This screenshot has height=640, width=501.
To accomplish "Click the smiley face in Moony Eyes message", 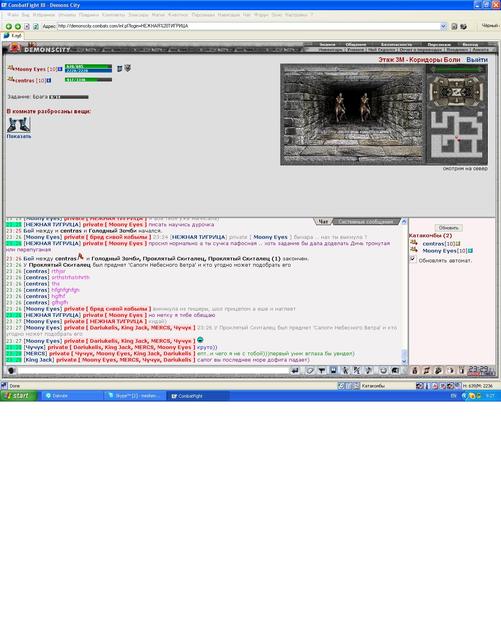I will point(200,340).
